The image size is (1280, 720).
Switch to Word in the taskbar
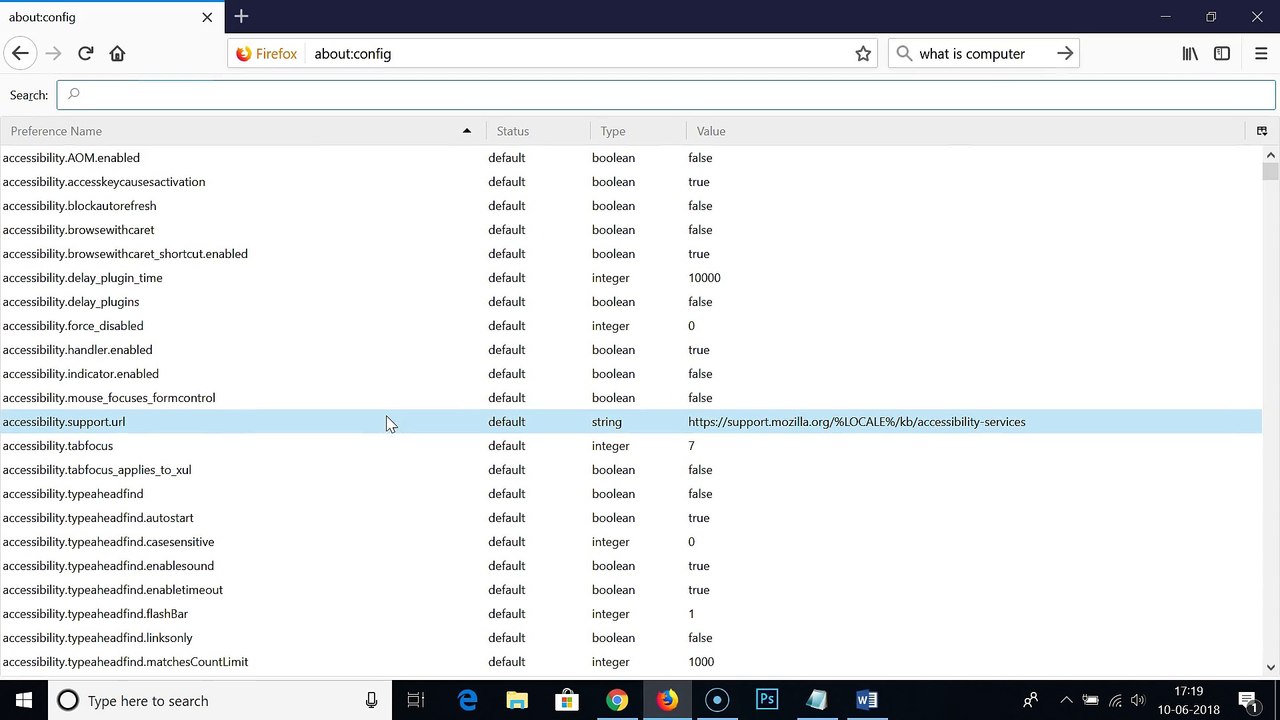[x=867, y=700]
